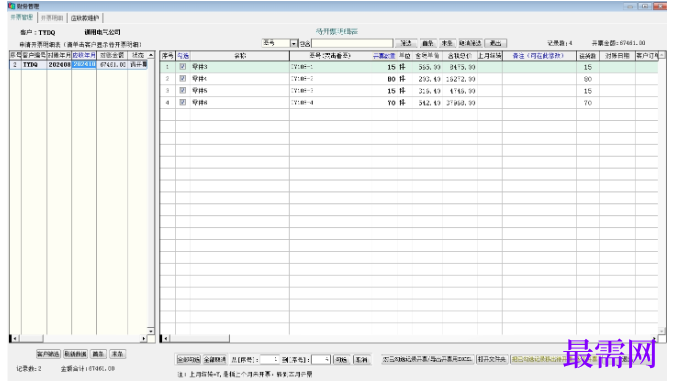675x385 pixels.
Task: Click the 从[序号] spinner field
Action: click(x=270, y=359)
